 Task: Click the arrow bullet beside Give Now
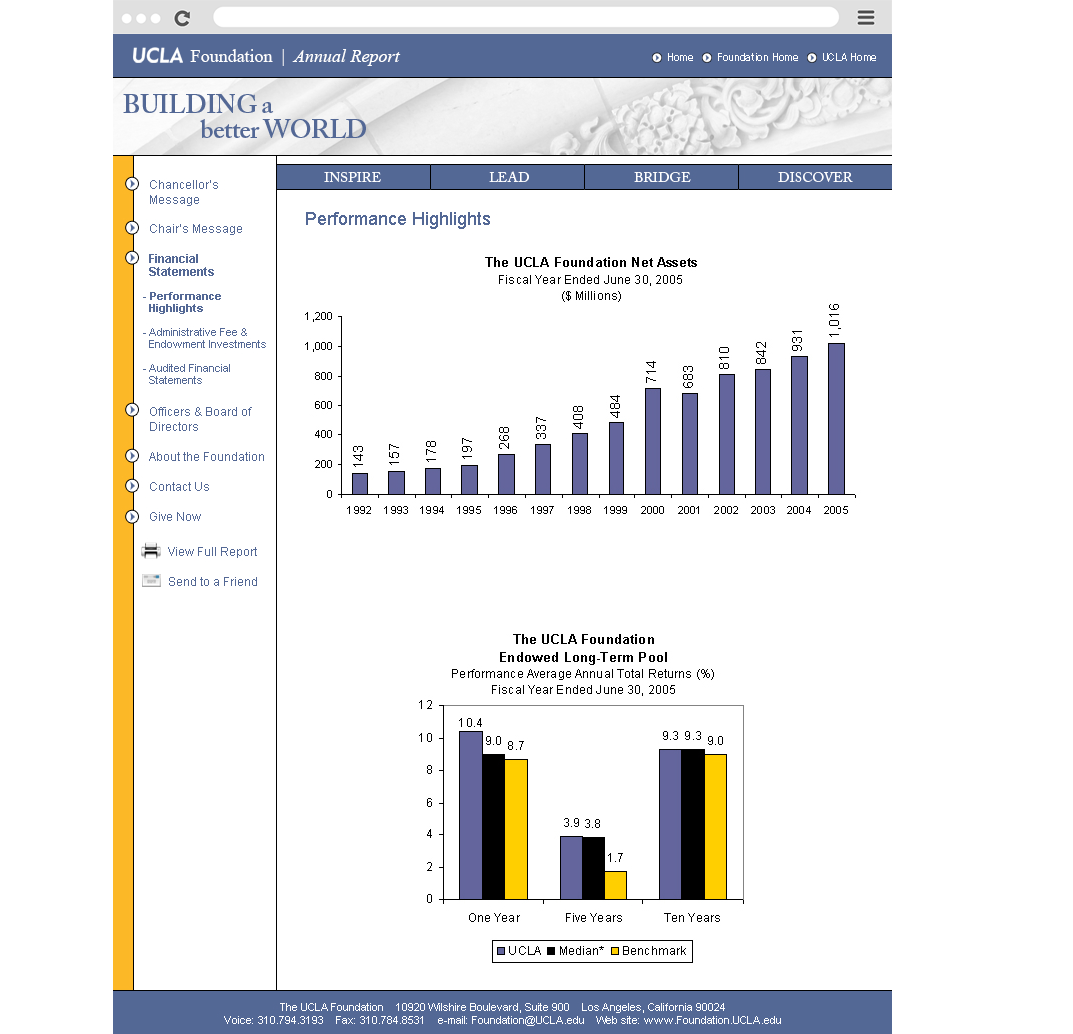[x=131, y=516]
